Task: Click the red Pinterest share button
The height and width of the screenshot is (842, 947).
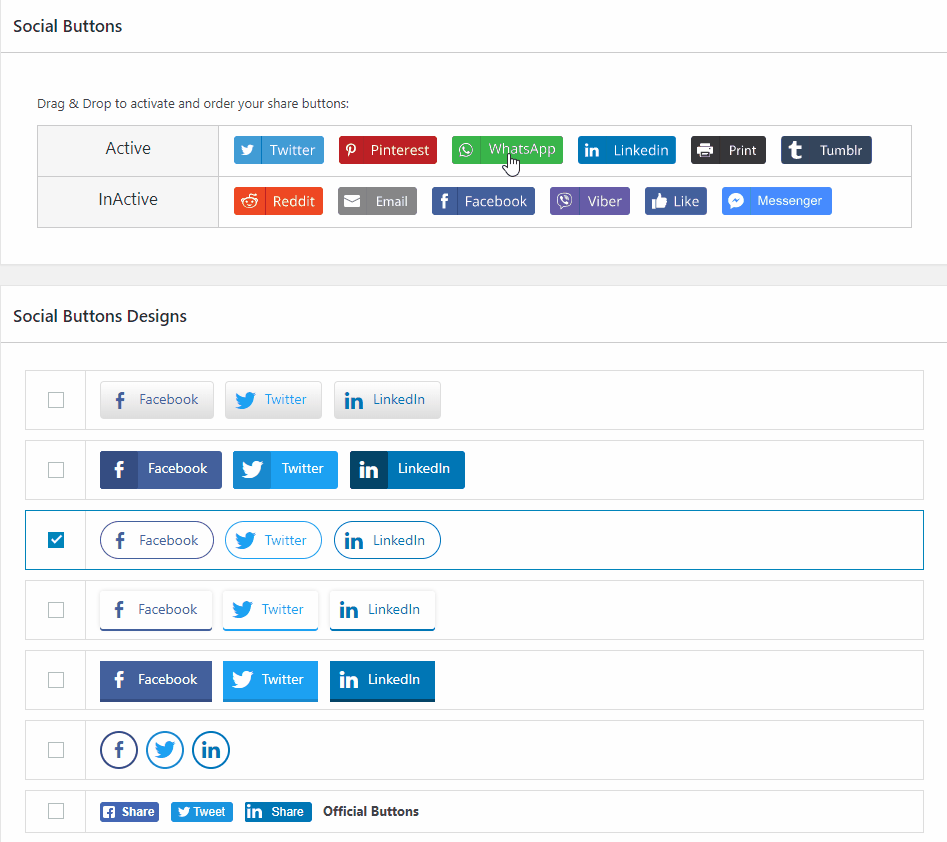Action: 388,150
